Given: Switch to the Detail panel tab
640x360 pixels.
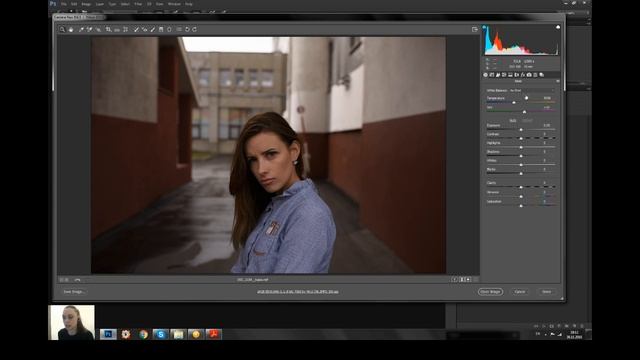Looking at the screenshot, I should coord(498,75).
